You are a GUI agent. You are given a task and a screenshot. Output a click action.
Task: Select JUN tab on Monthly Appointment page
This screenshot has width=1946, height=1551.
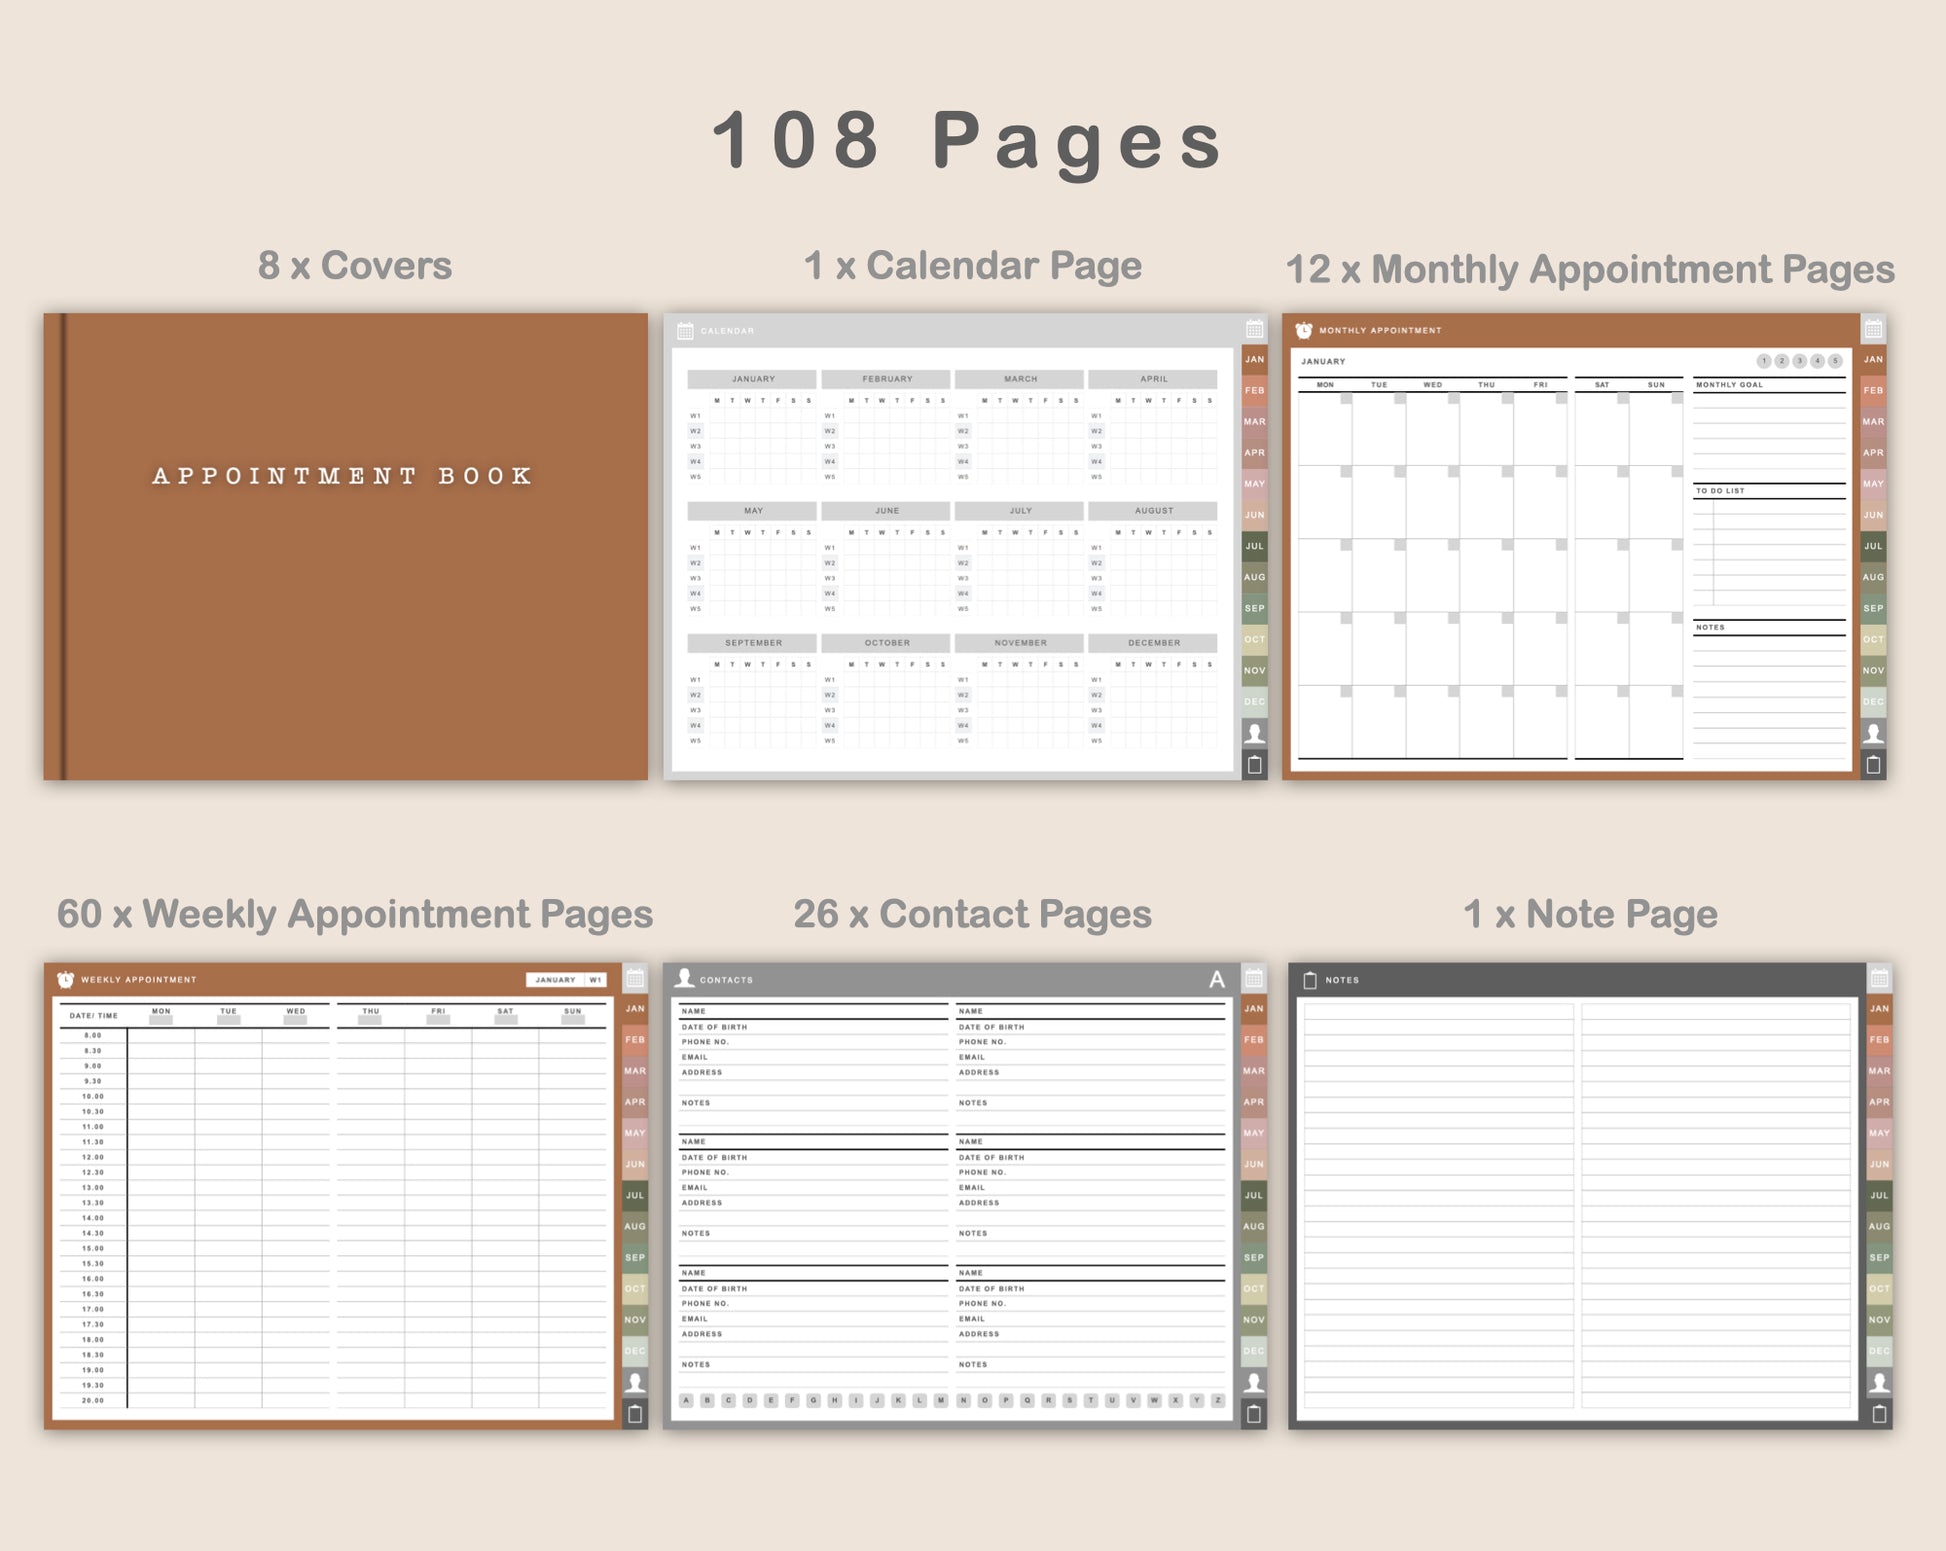coord(1873,515)
